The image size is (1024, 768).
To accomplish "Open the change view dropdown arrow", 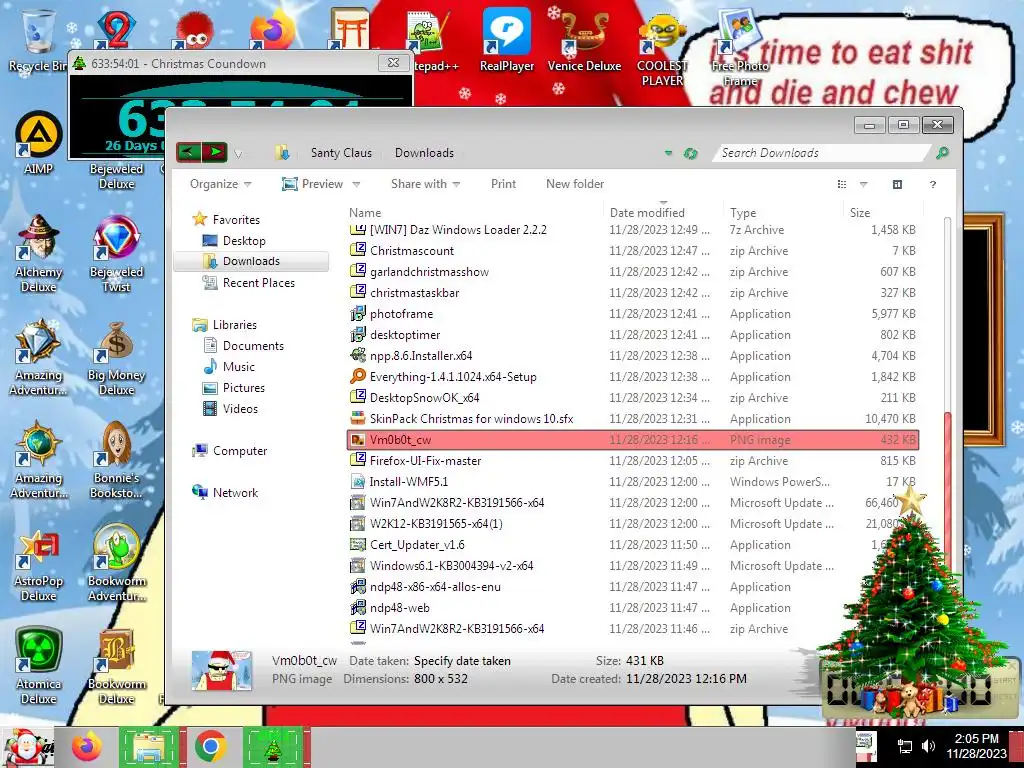I will click(x=863, y=184).
